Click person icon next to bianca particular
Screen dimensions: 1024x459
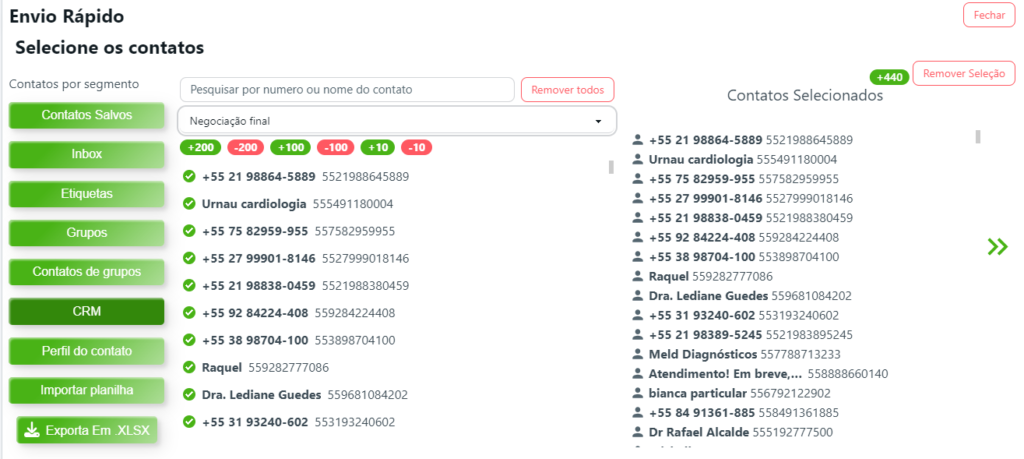click(x=638, y=393)
